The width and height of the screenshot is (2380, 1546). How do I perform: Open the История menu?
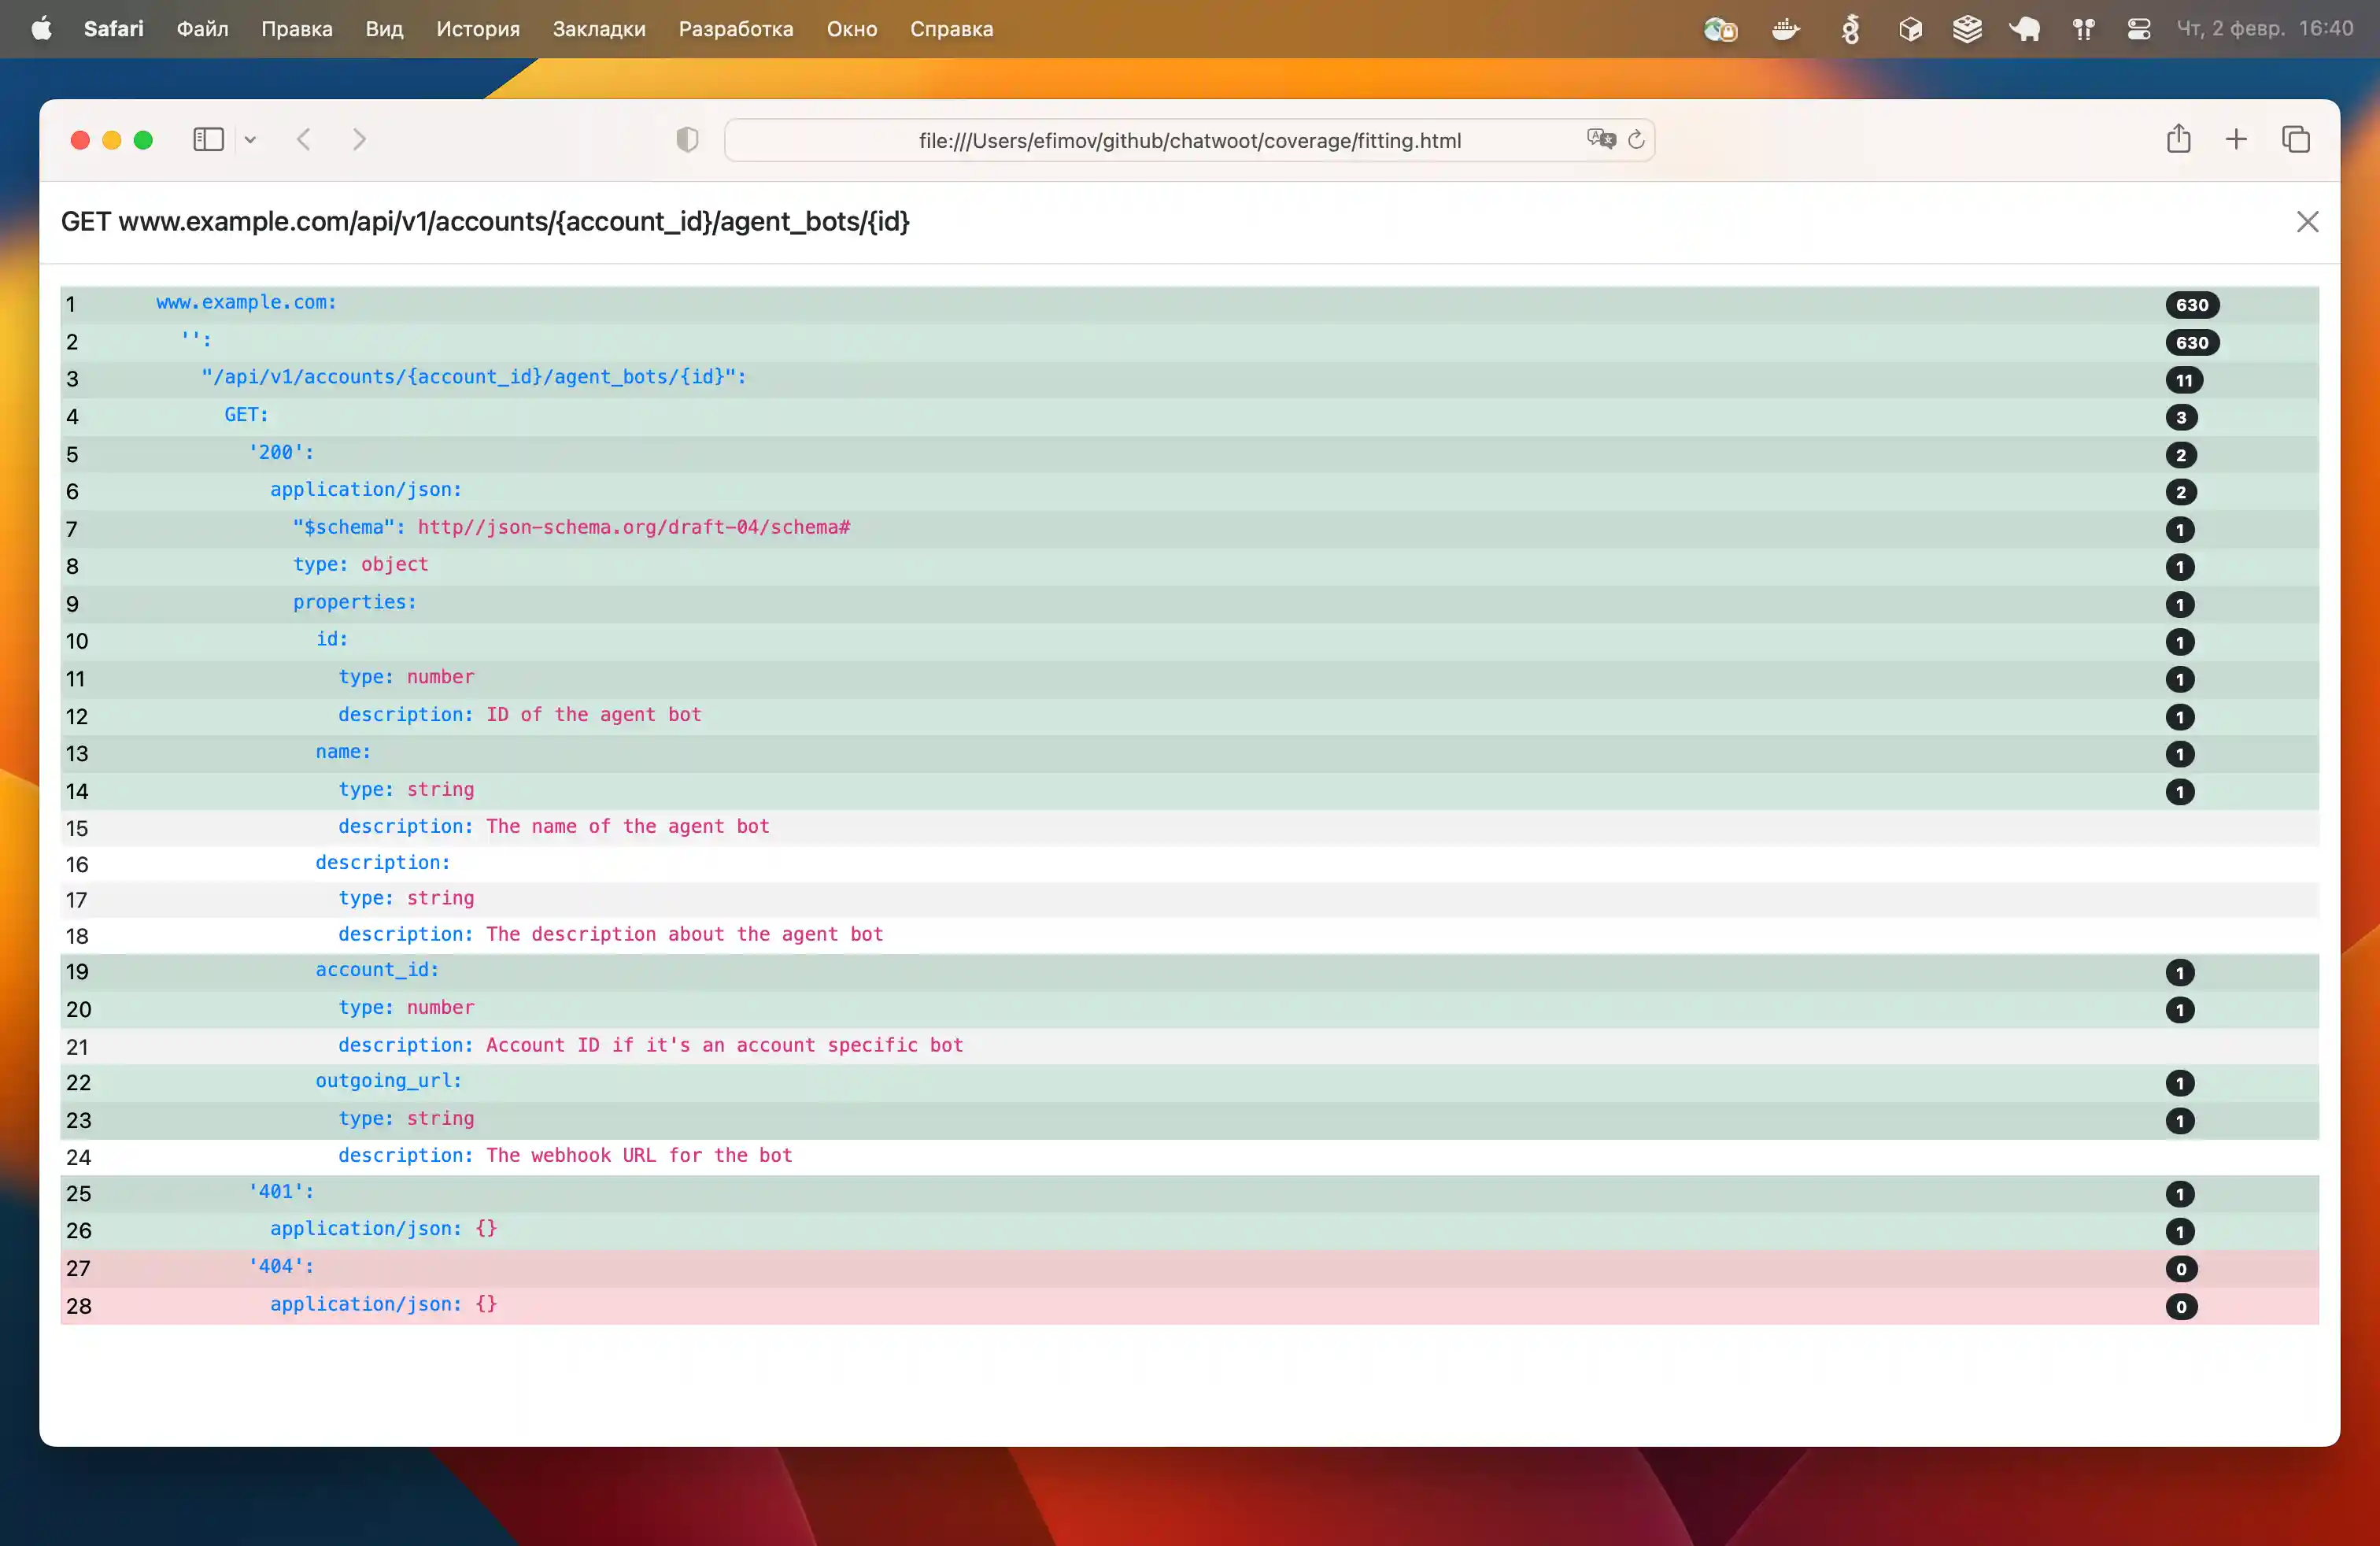coord(477,29)
